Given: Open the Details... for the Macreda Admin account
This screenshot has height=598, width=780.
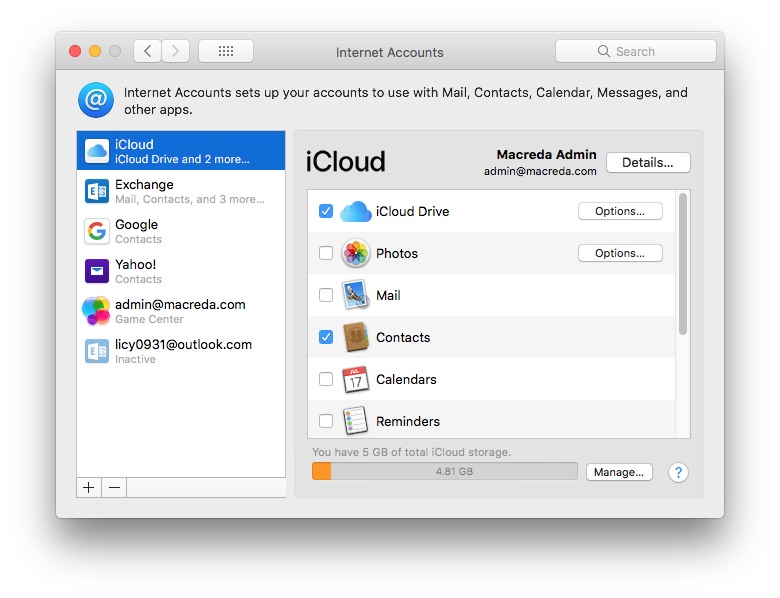Looking at the screenshot, I should coord(648,163).
